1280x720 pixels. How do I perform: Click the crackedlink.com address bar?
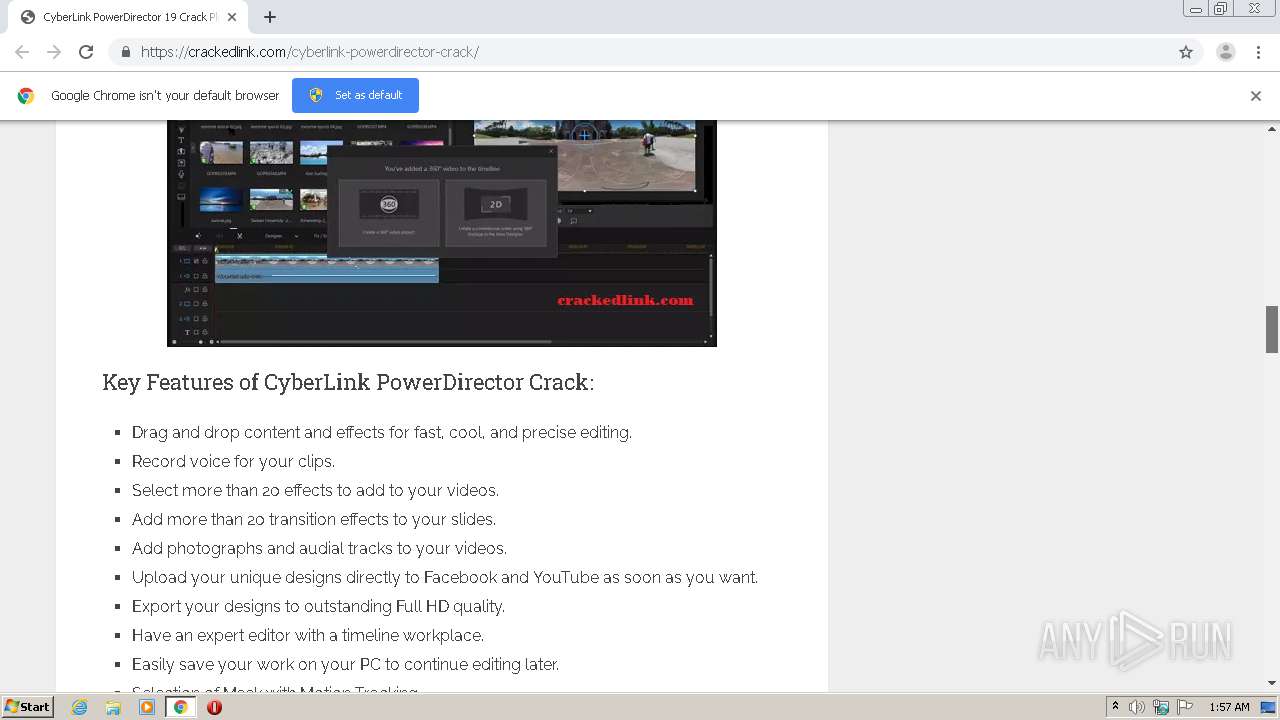640,52
